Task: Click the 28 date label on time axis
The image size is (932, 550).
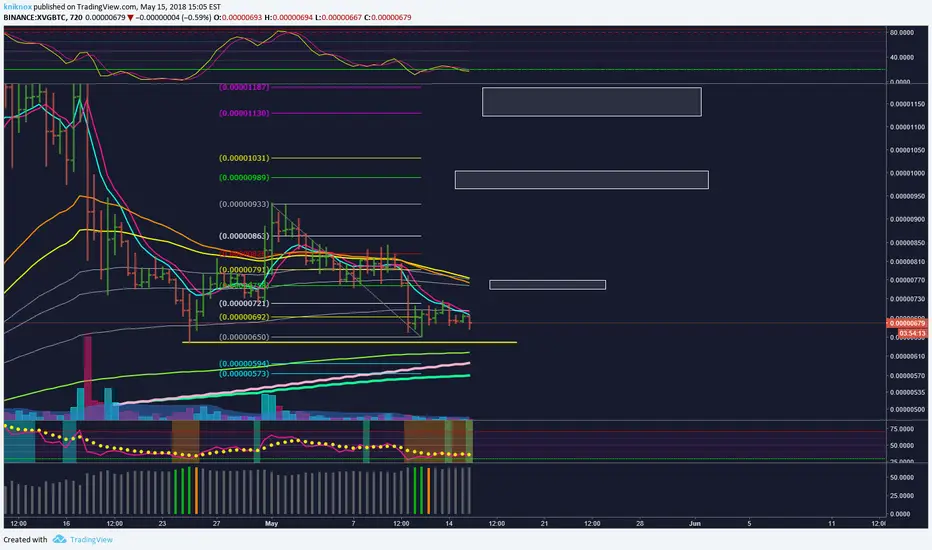Action: pyautogui.click(x=640, y=523)
